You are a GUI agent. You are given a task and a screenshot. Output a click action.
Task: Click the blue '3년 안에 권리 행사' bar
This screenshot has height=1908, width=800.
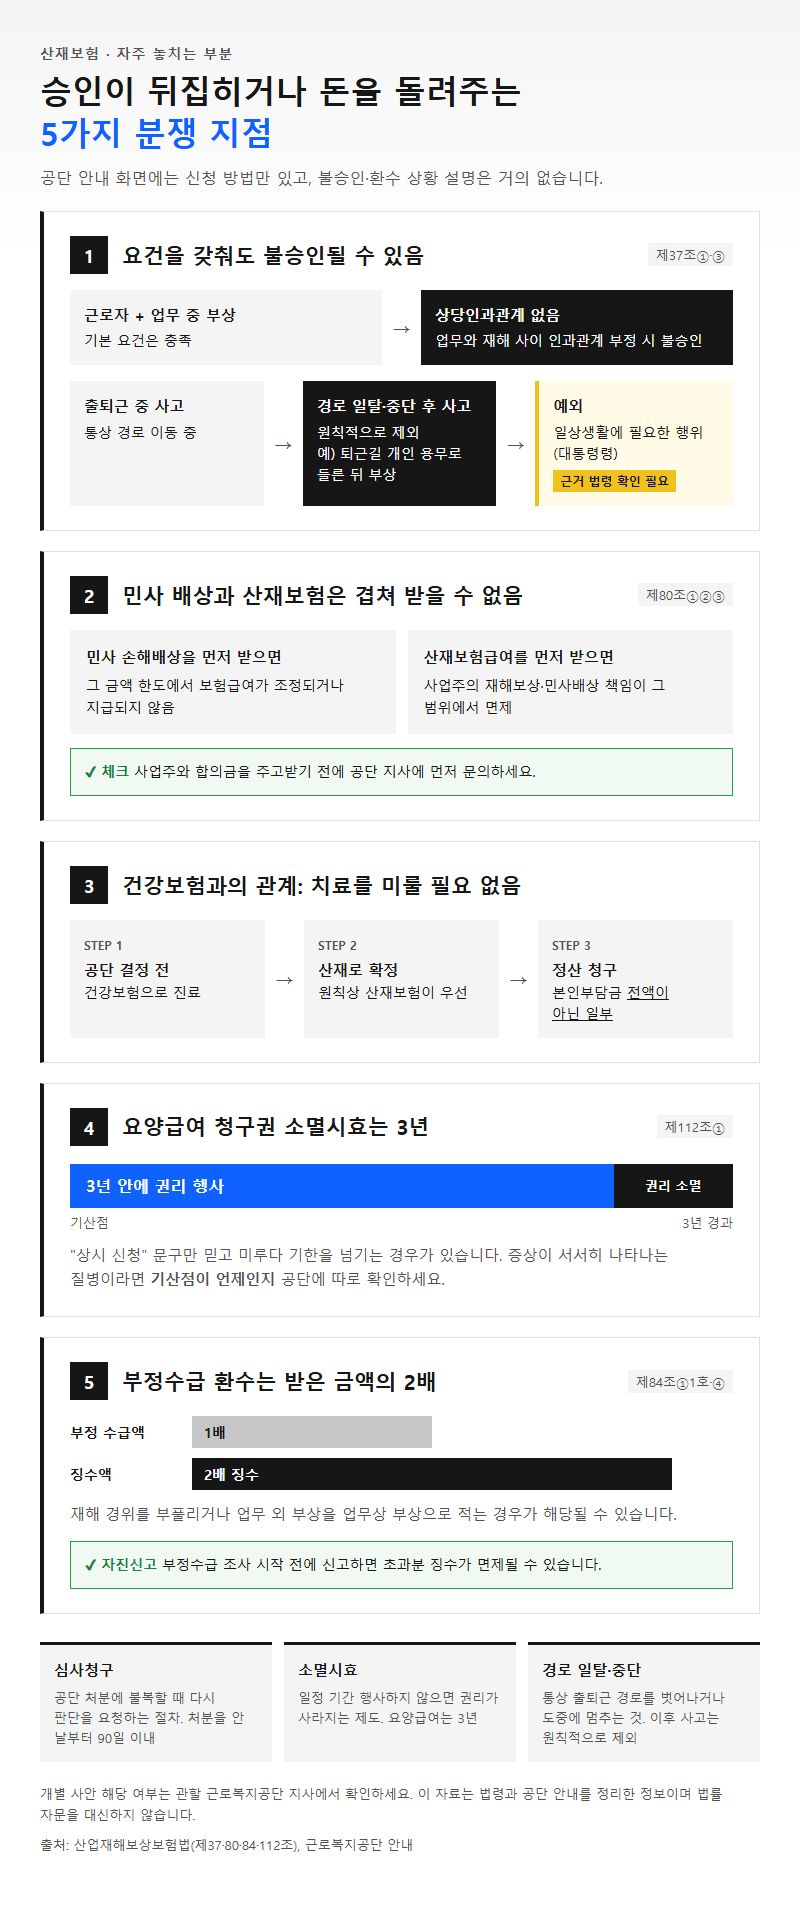(342, 1186)
